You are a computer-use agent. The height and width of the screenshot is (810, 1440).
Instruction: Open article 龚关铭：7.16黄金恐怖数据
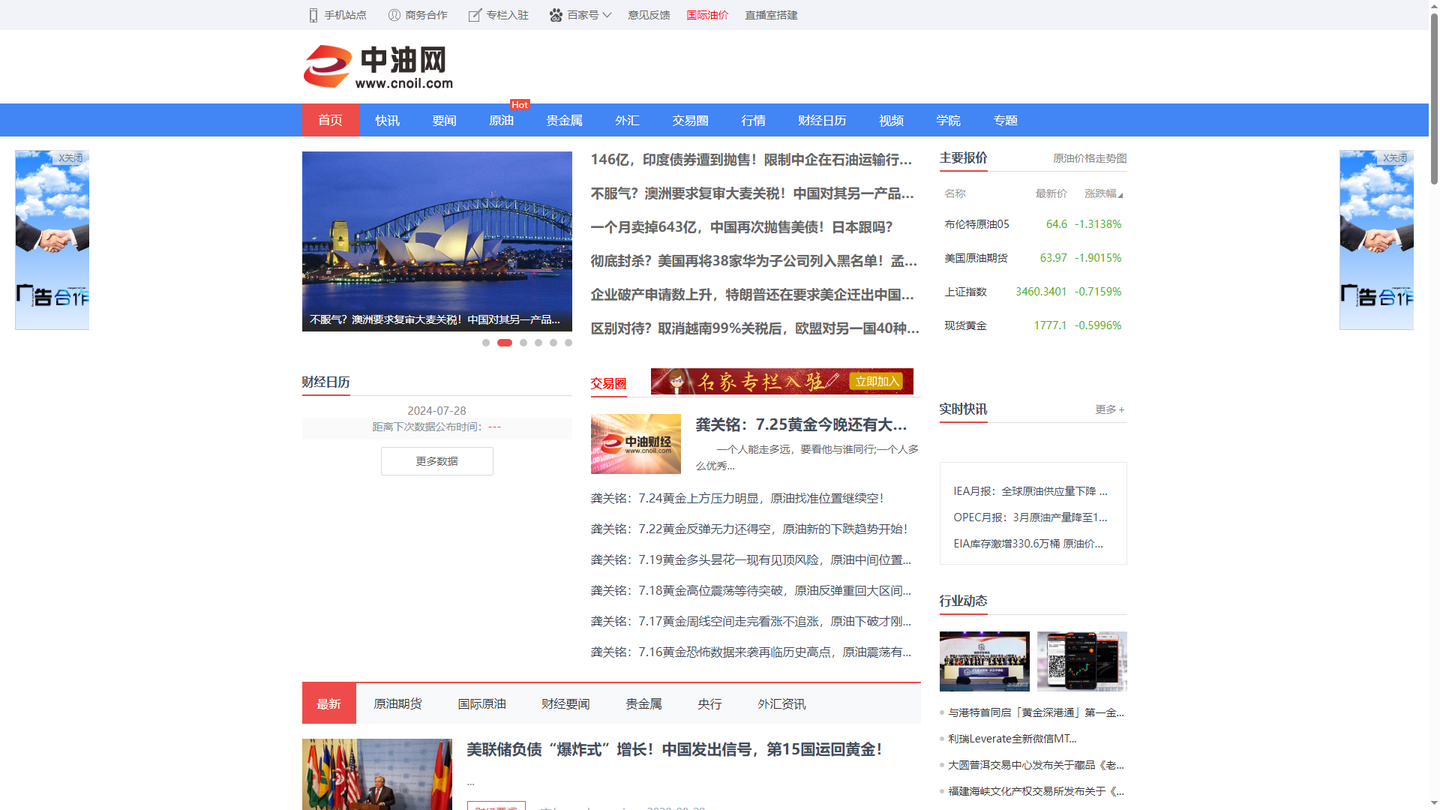pos(751,652)
